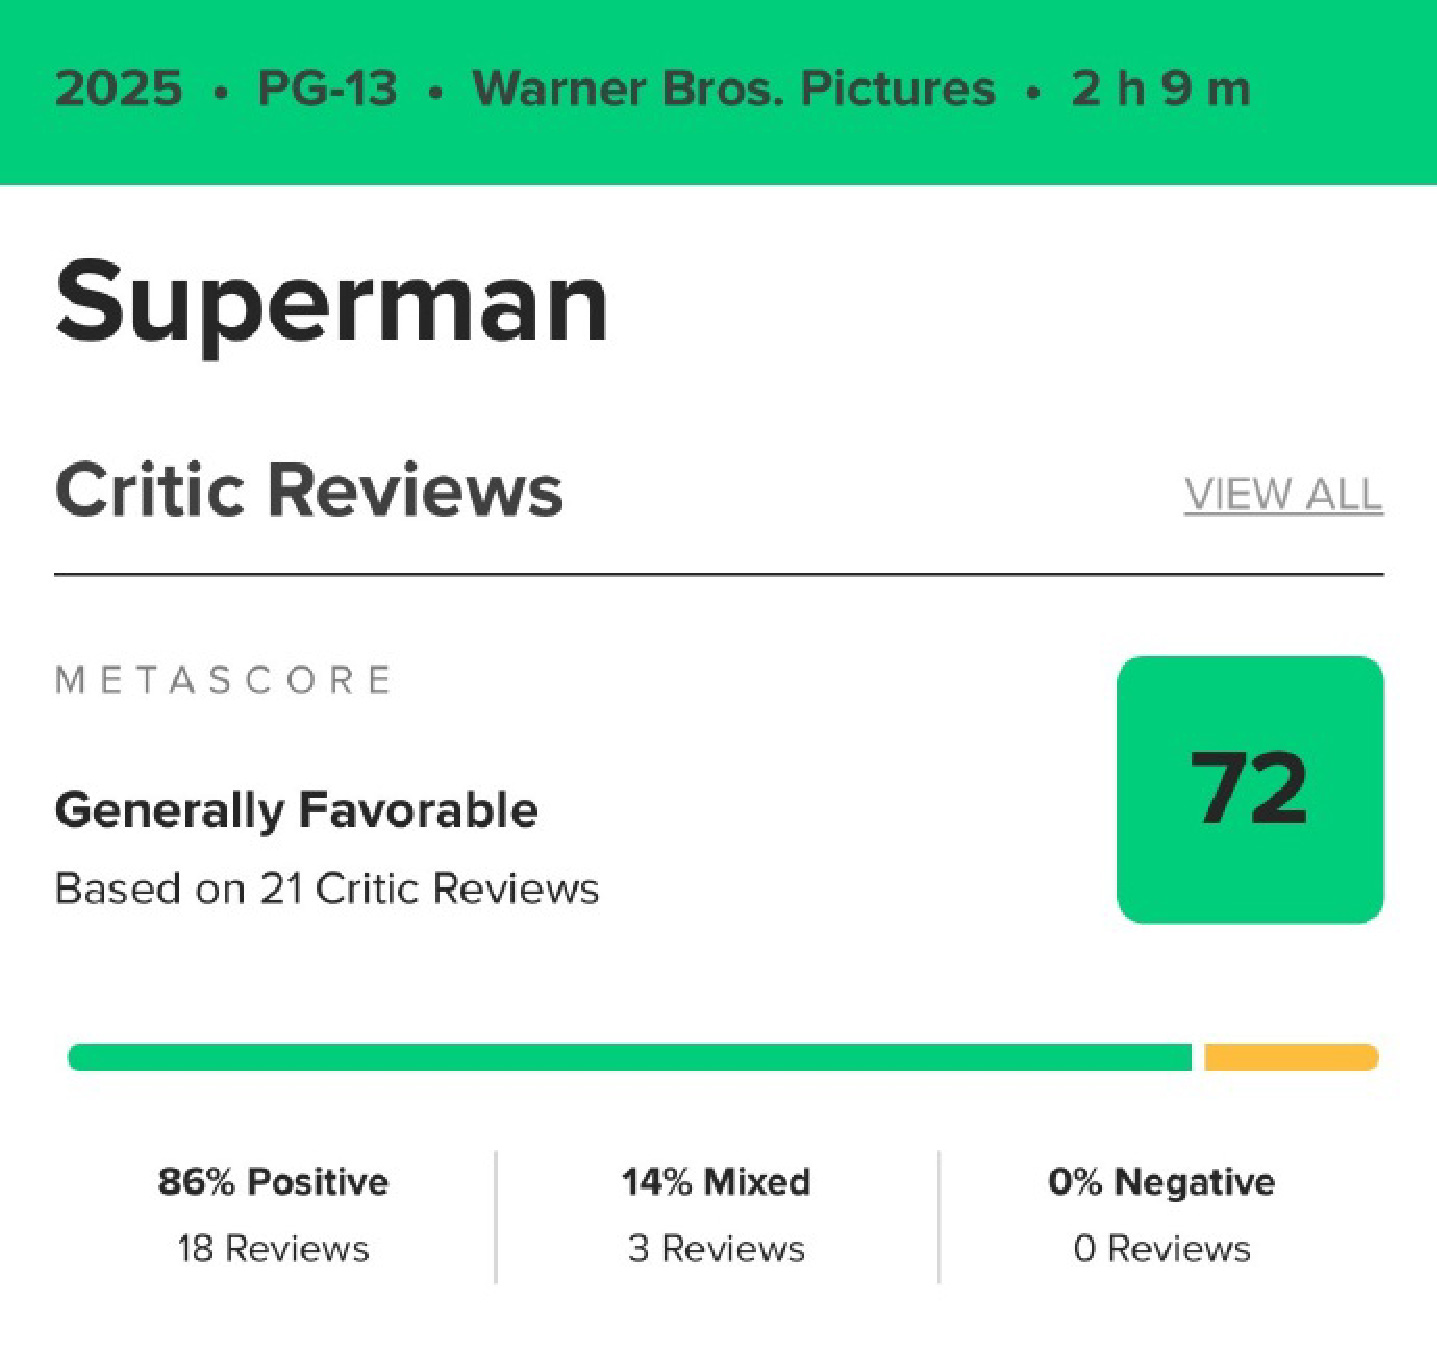Select the 14% Mixed label
Viewport: 1437px width, 1350px height.
tap(716, 1182)
